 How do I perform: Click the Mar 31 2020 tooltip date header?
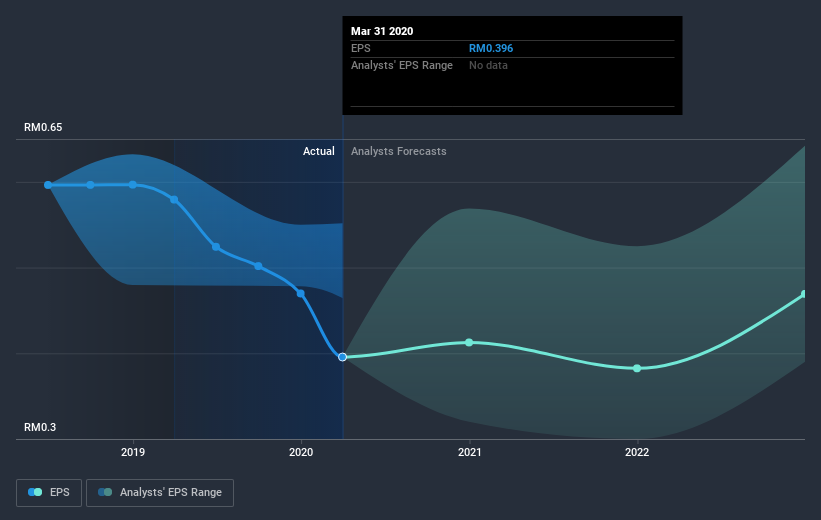[x=382, y=31]
